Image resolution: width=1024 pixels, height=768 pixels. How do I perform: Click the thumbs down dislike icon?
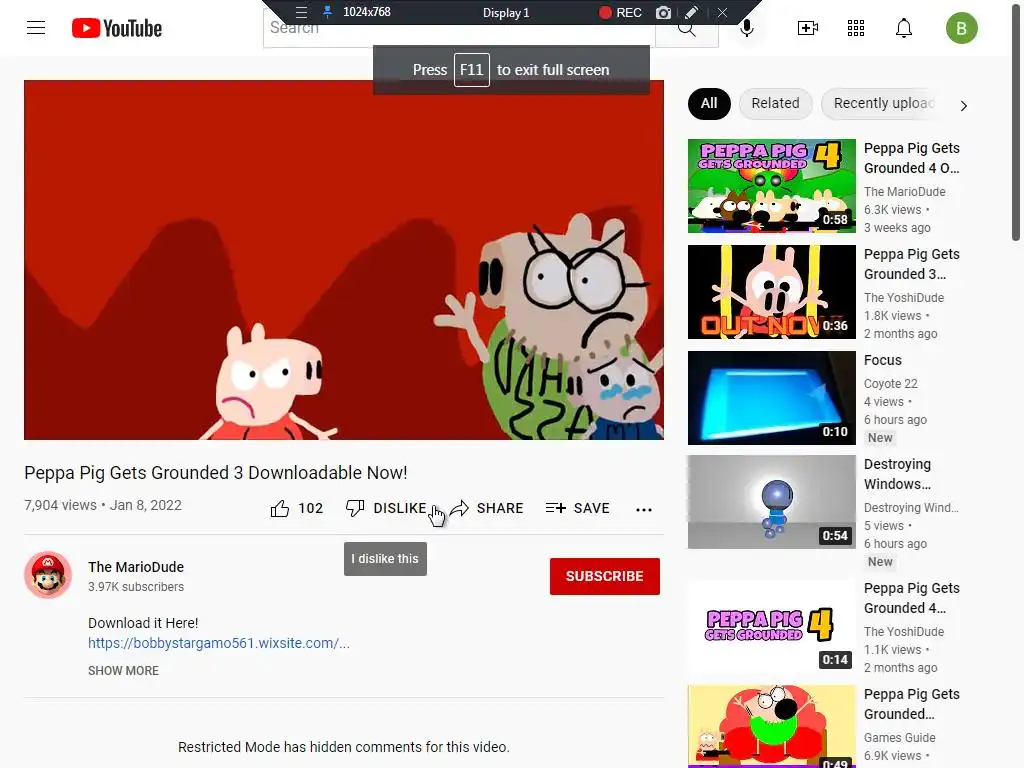(x=355, y=508)
